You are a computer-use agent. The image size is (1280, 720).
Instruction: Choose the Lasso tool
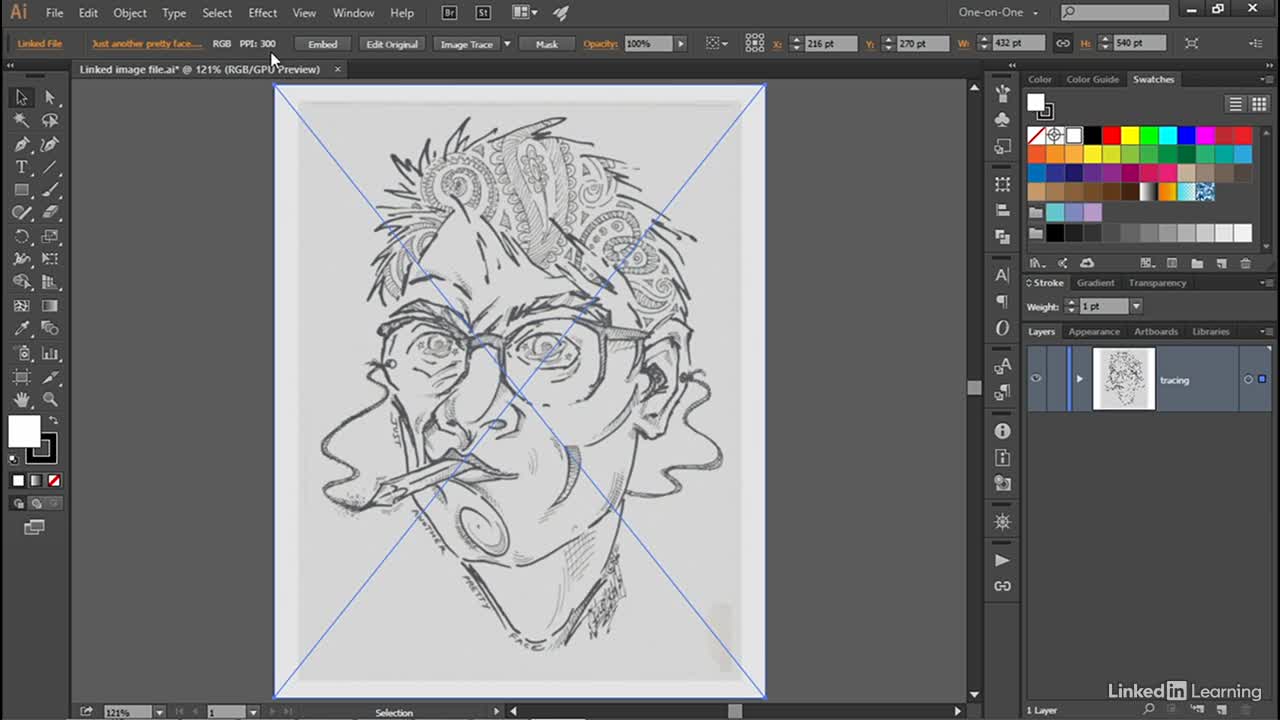(x=50, y=120)
